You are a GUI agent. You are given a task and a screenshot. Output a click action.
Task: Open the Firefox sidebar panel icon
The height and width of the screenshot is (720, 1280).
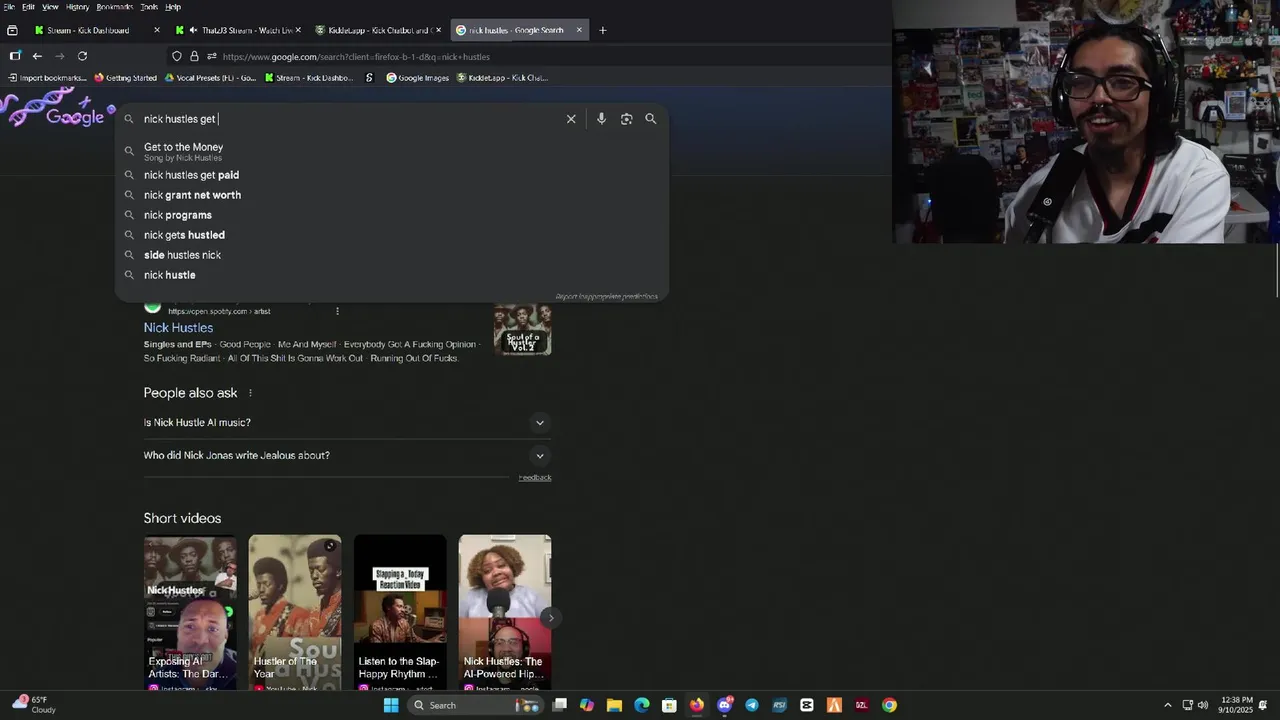(x=15, y=56)
